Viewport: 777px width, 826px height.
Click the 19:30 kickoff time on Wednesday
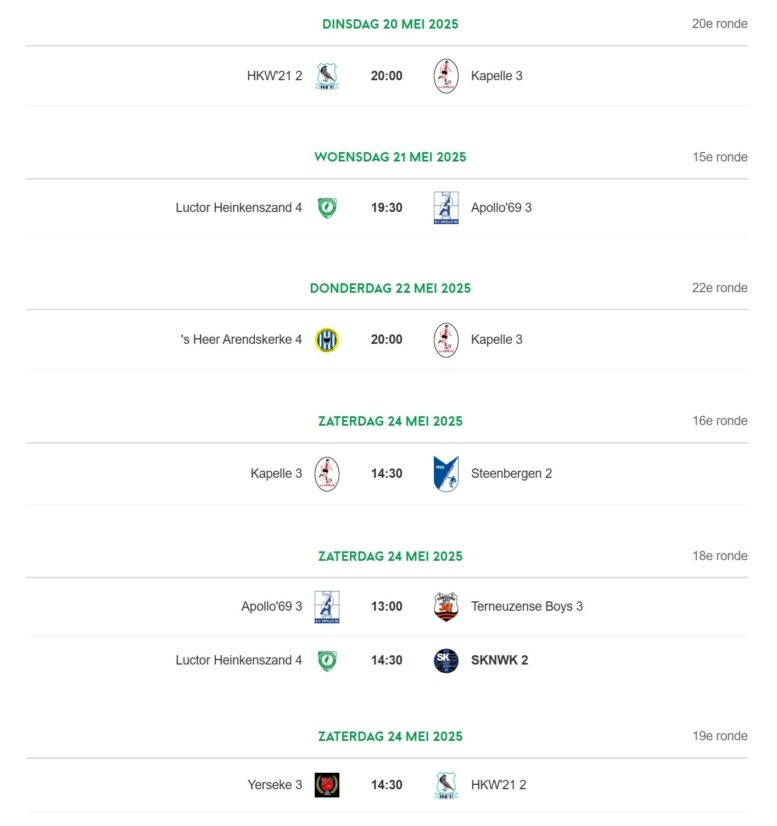click(x=387, y=208)
